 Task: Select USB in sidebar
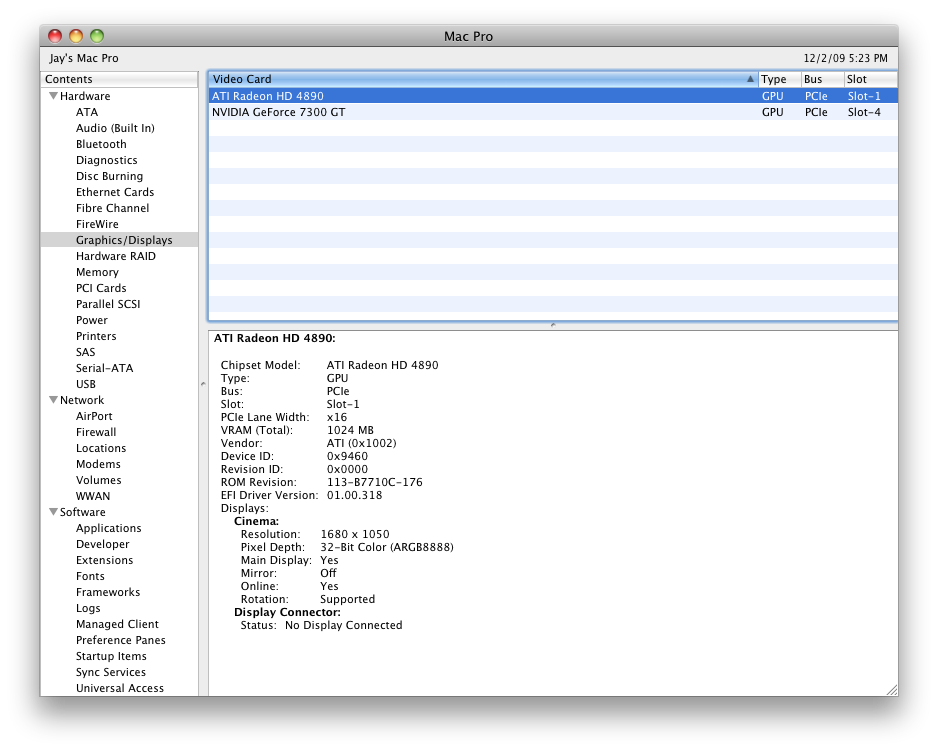point(86,384)
